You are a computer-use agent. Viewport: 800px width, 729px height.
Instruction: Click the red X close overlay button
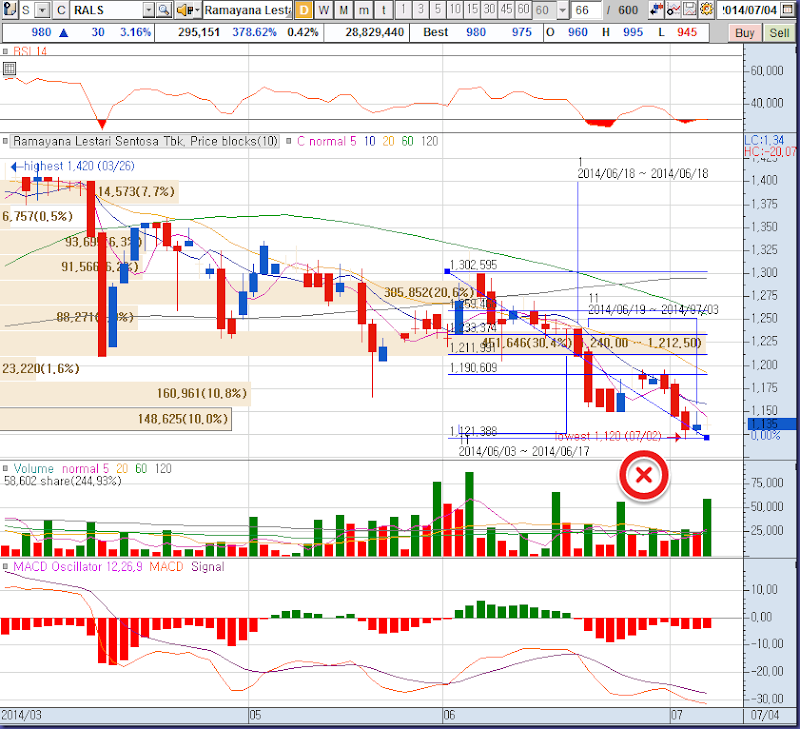coord(644,475)
